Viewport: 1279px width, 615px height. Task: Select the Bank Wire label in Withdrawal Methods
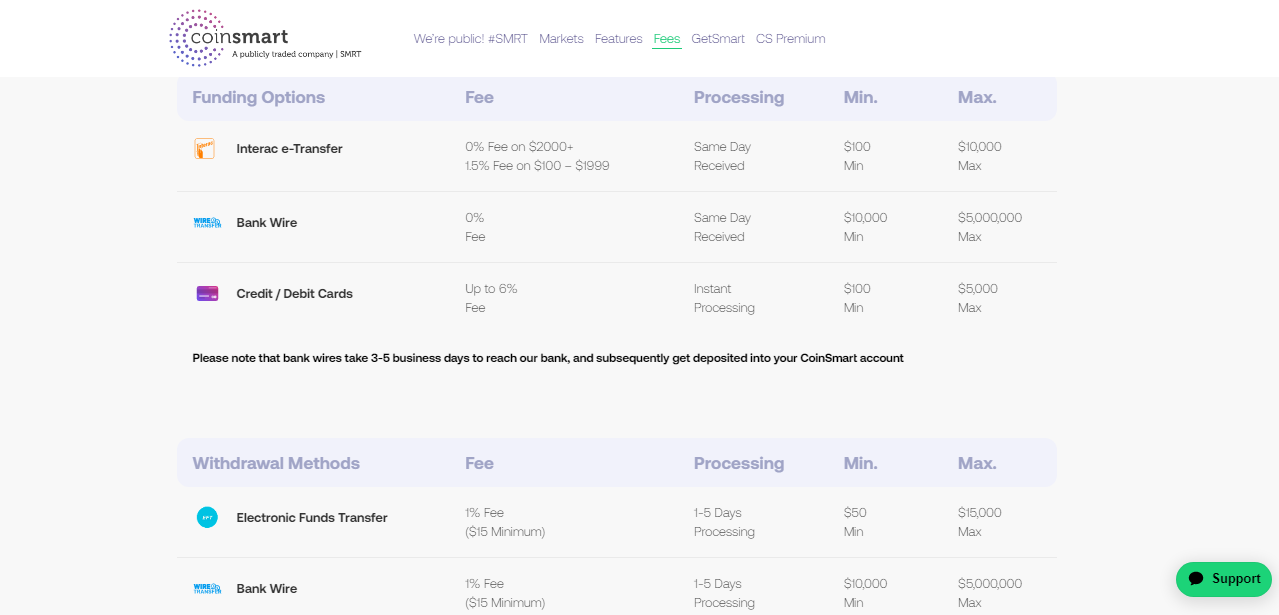(x=267, y=589)
